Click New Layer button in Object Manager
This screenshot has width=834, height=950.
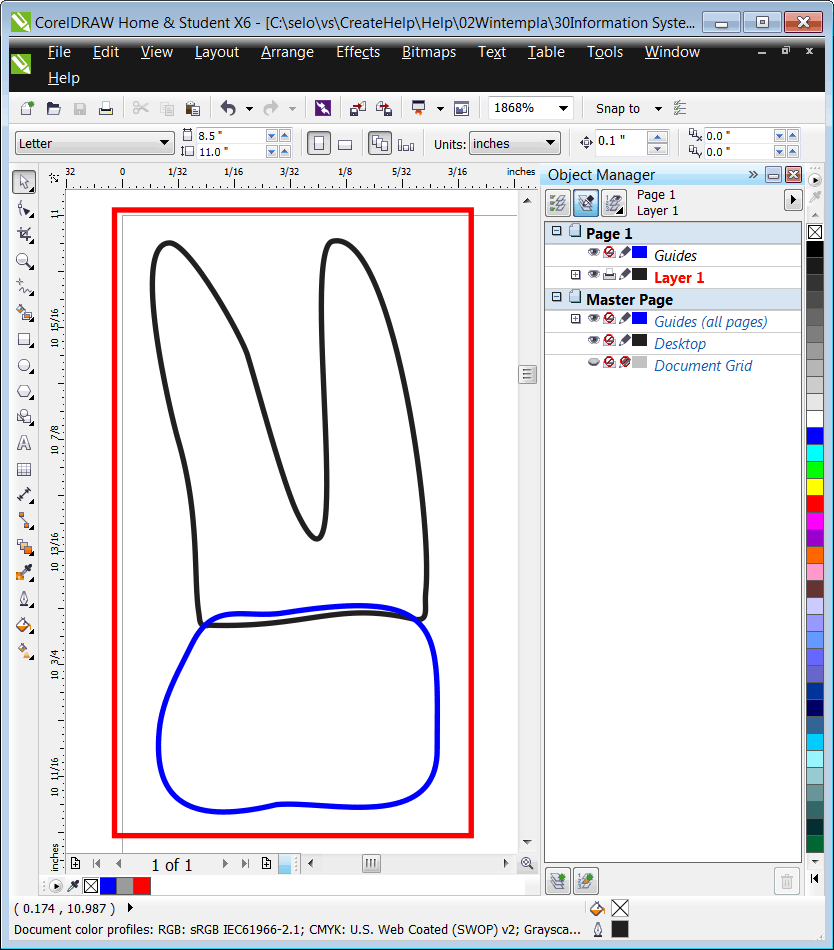pyautogui.click(x=558, y=881)
